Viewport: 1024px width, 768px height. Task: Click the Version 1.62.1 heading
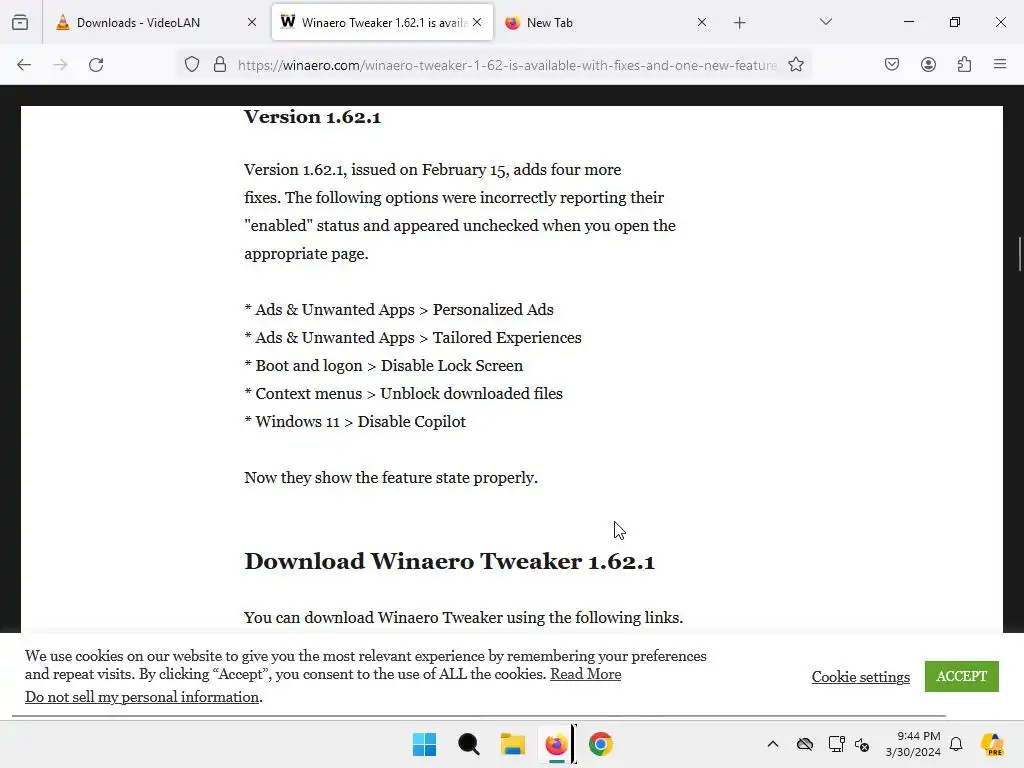[x=312, y=117]
